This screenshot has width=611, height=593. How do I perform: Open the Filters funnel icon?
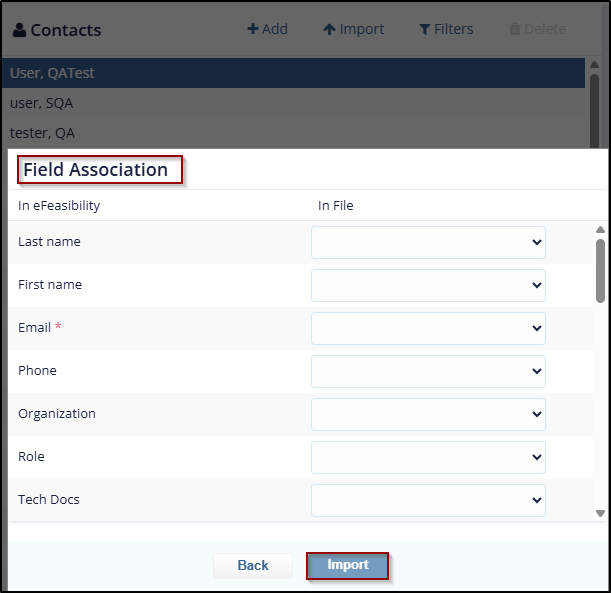[424, 29]
